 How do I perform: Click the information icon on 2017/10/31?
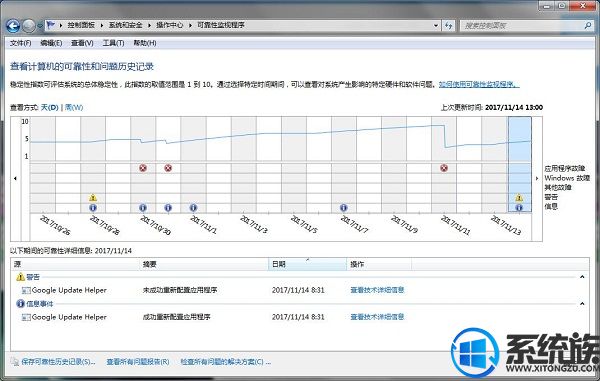(168, 208)
